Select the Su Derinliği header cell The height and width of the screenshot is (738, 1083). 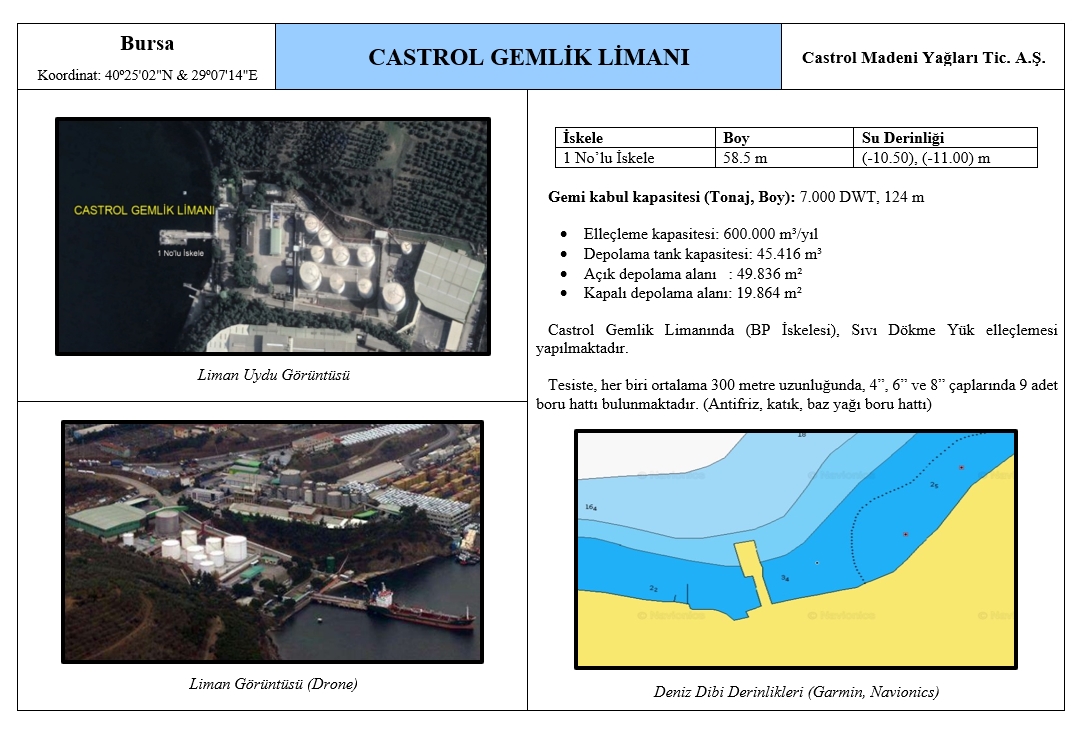pyautogui.click(x=946, y=138)
